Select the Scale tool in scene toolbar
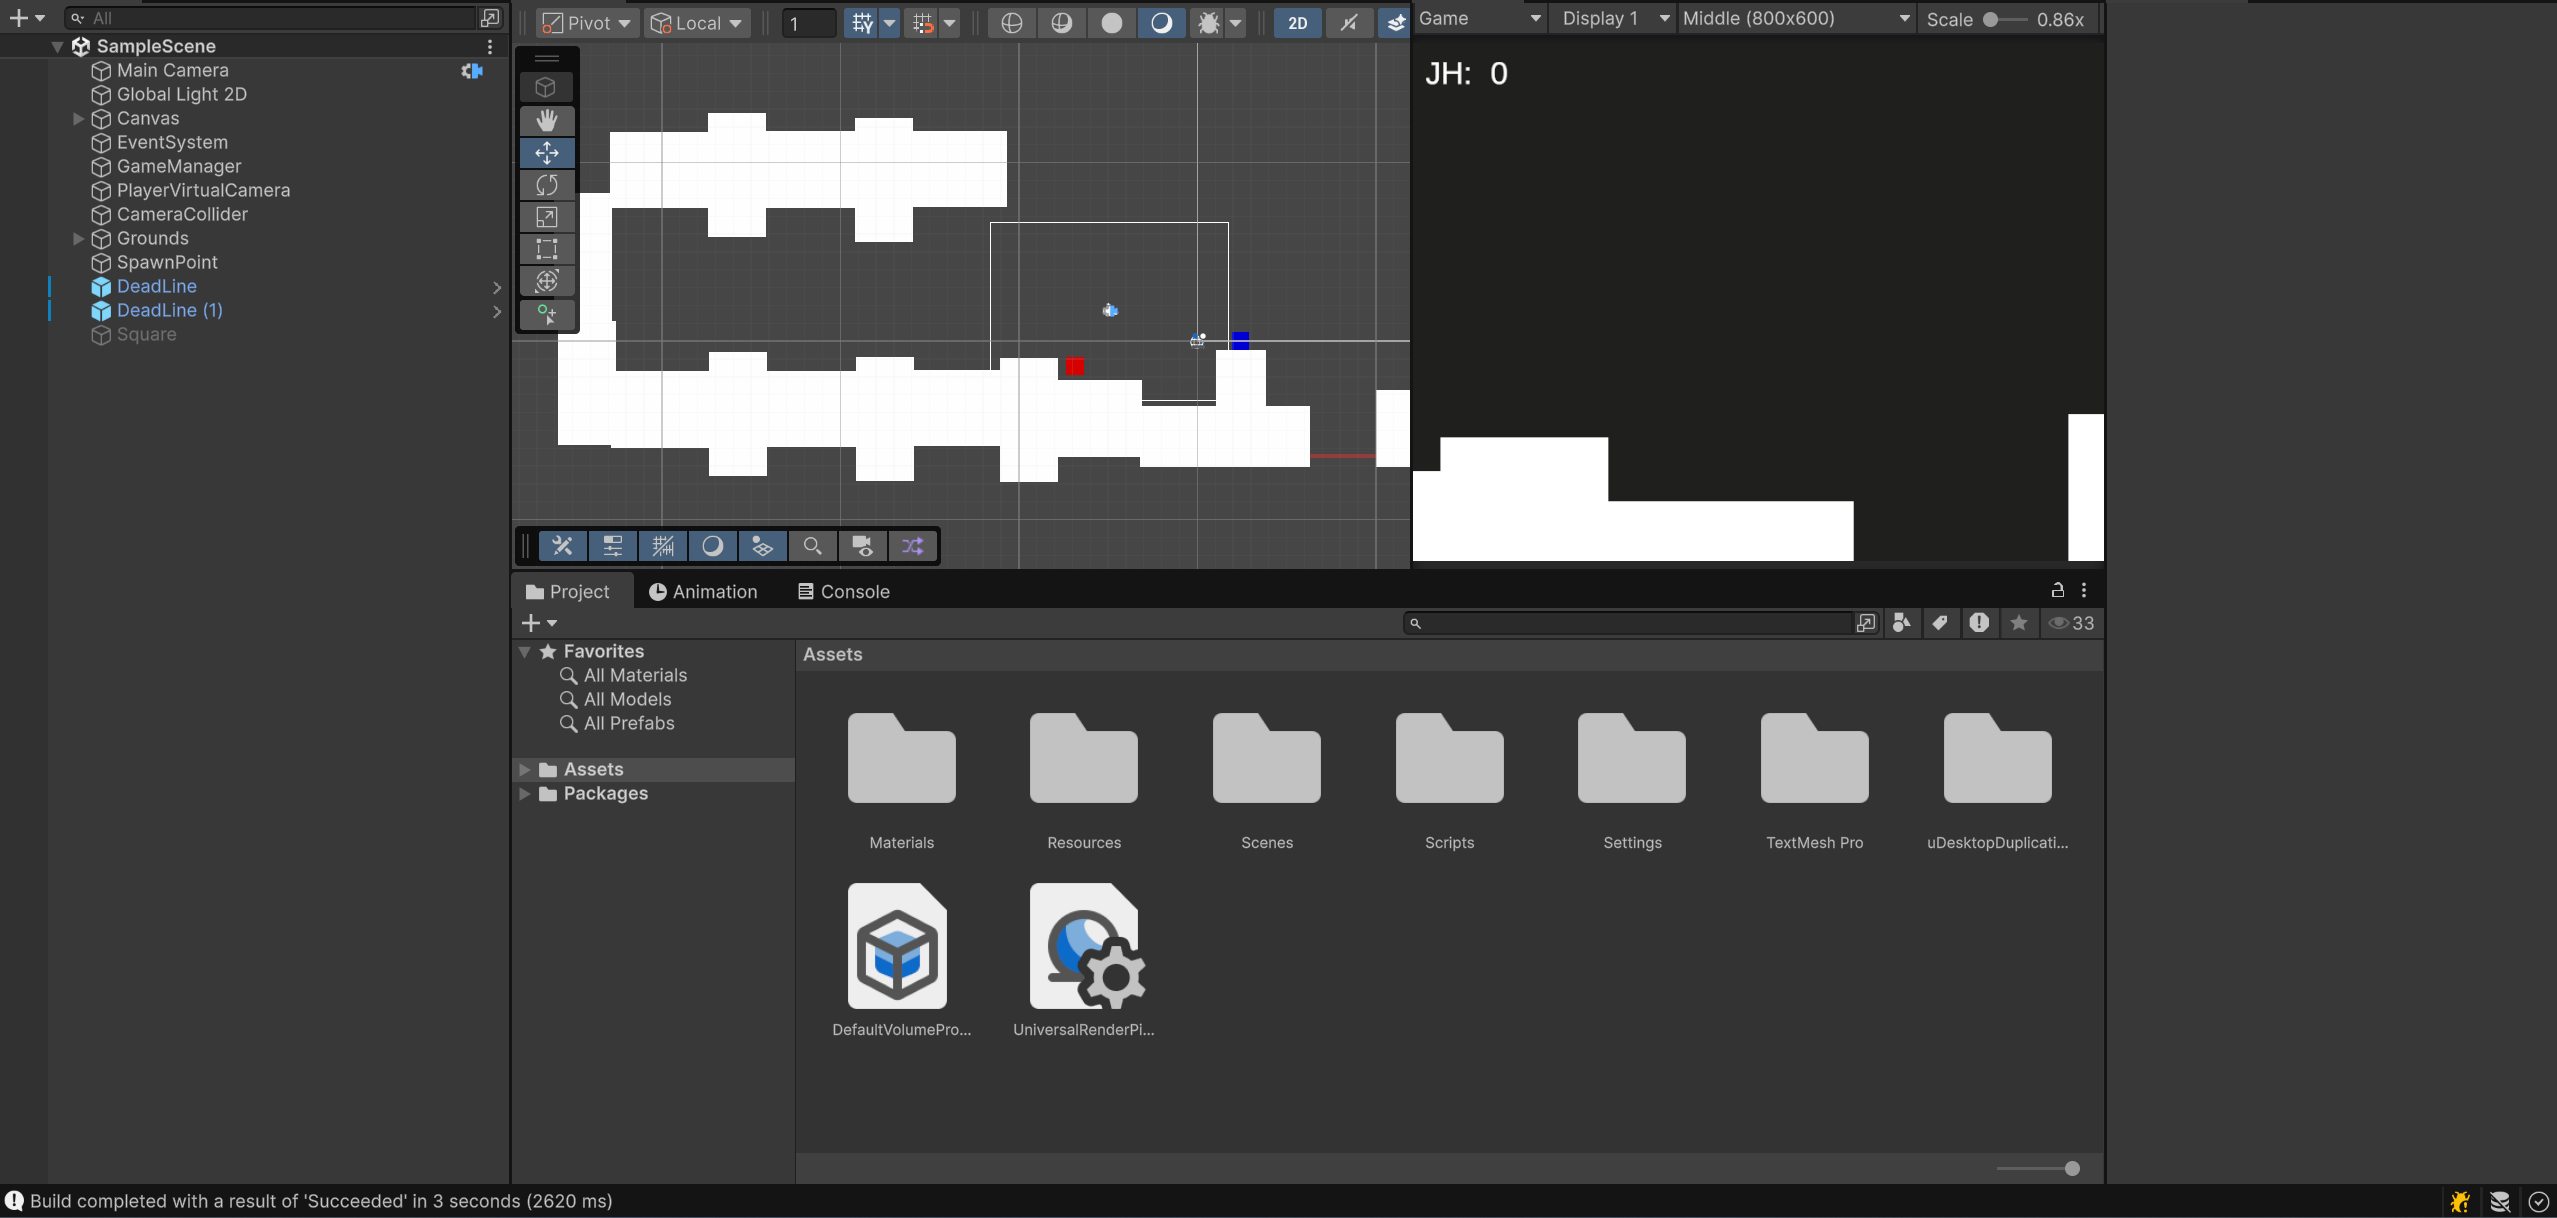 pyautogui.click(x=546, y=217)
